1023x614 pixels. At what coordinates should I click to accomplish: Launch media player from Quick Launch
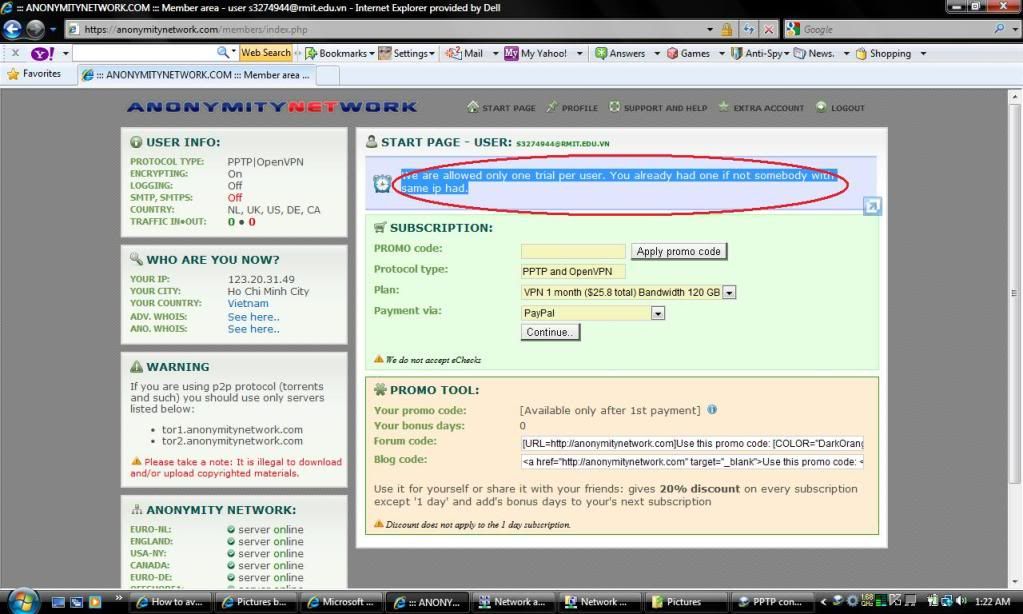click(x=95, y=602)
